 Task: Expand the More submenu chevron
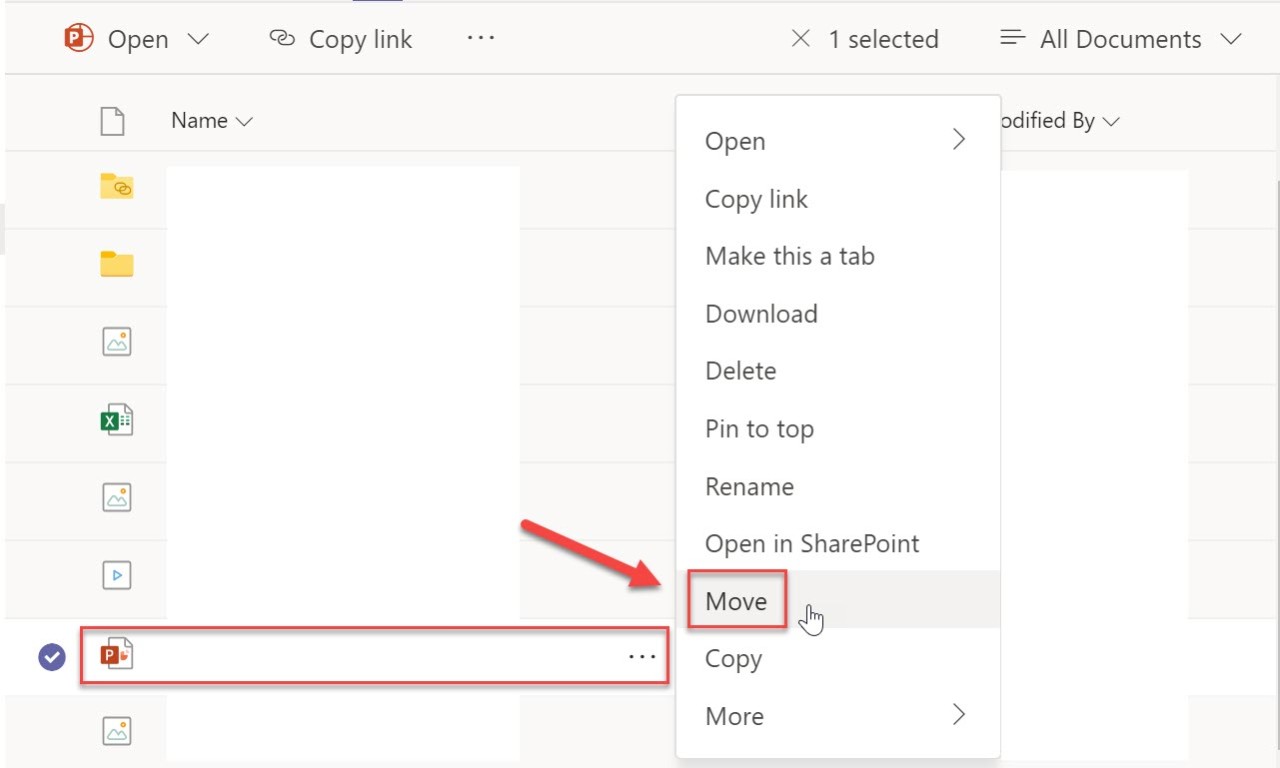tap(958, 714)
